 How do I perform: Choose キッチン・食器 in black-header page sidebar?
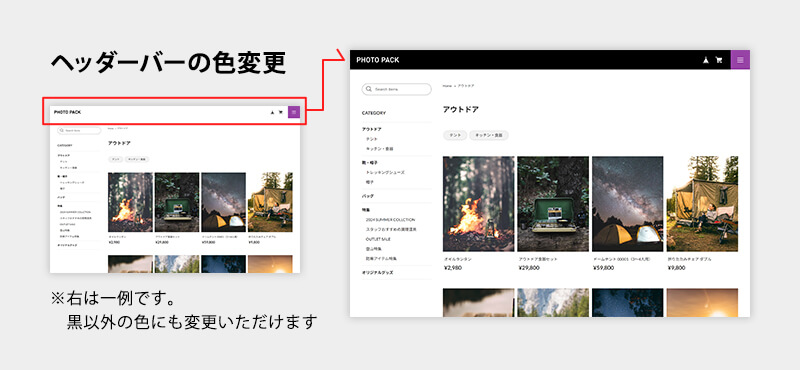[x=379, y=149]
